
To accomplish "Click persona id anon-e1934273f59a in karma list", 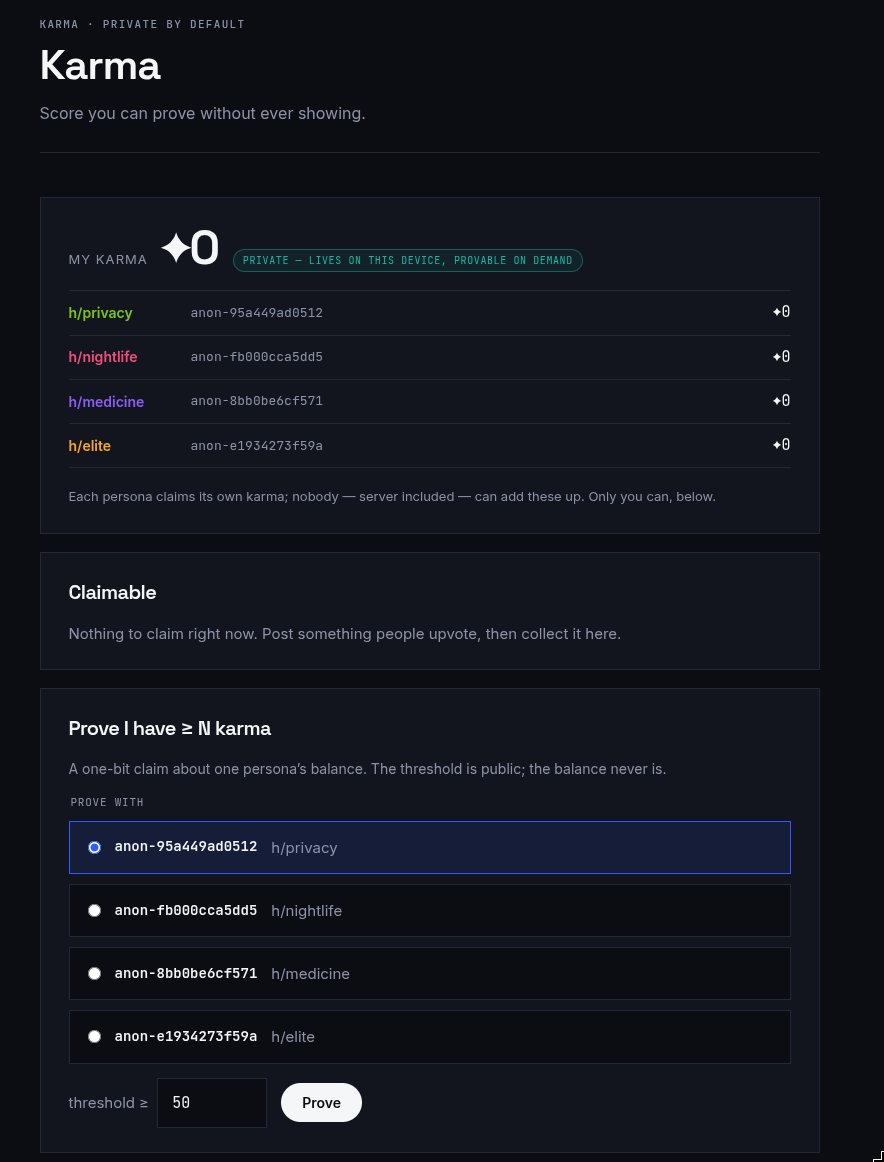I will point(256,445).
